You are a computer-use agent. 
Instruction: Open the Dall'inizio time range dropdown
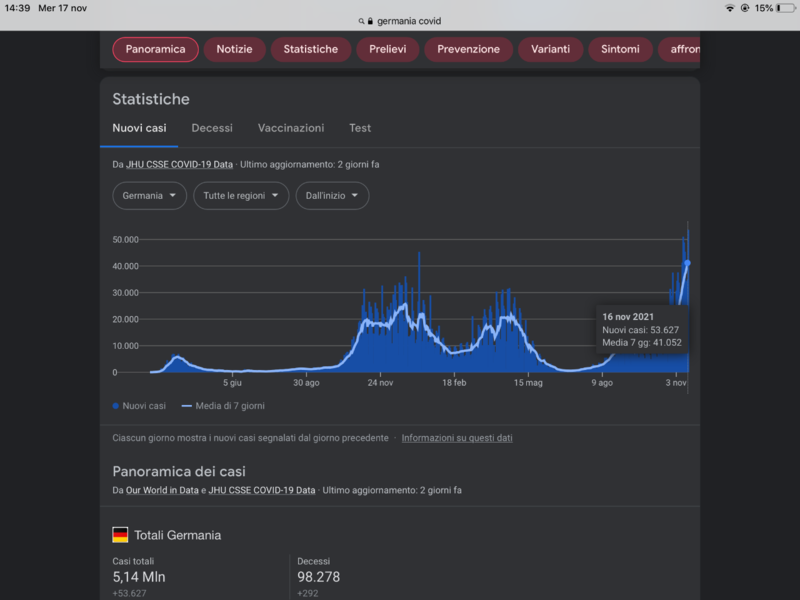(x=332, y=196)
